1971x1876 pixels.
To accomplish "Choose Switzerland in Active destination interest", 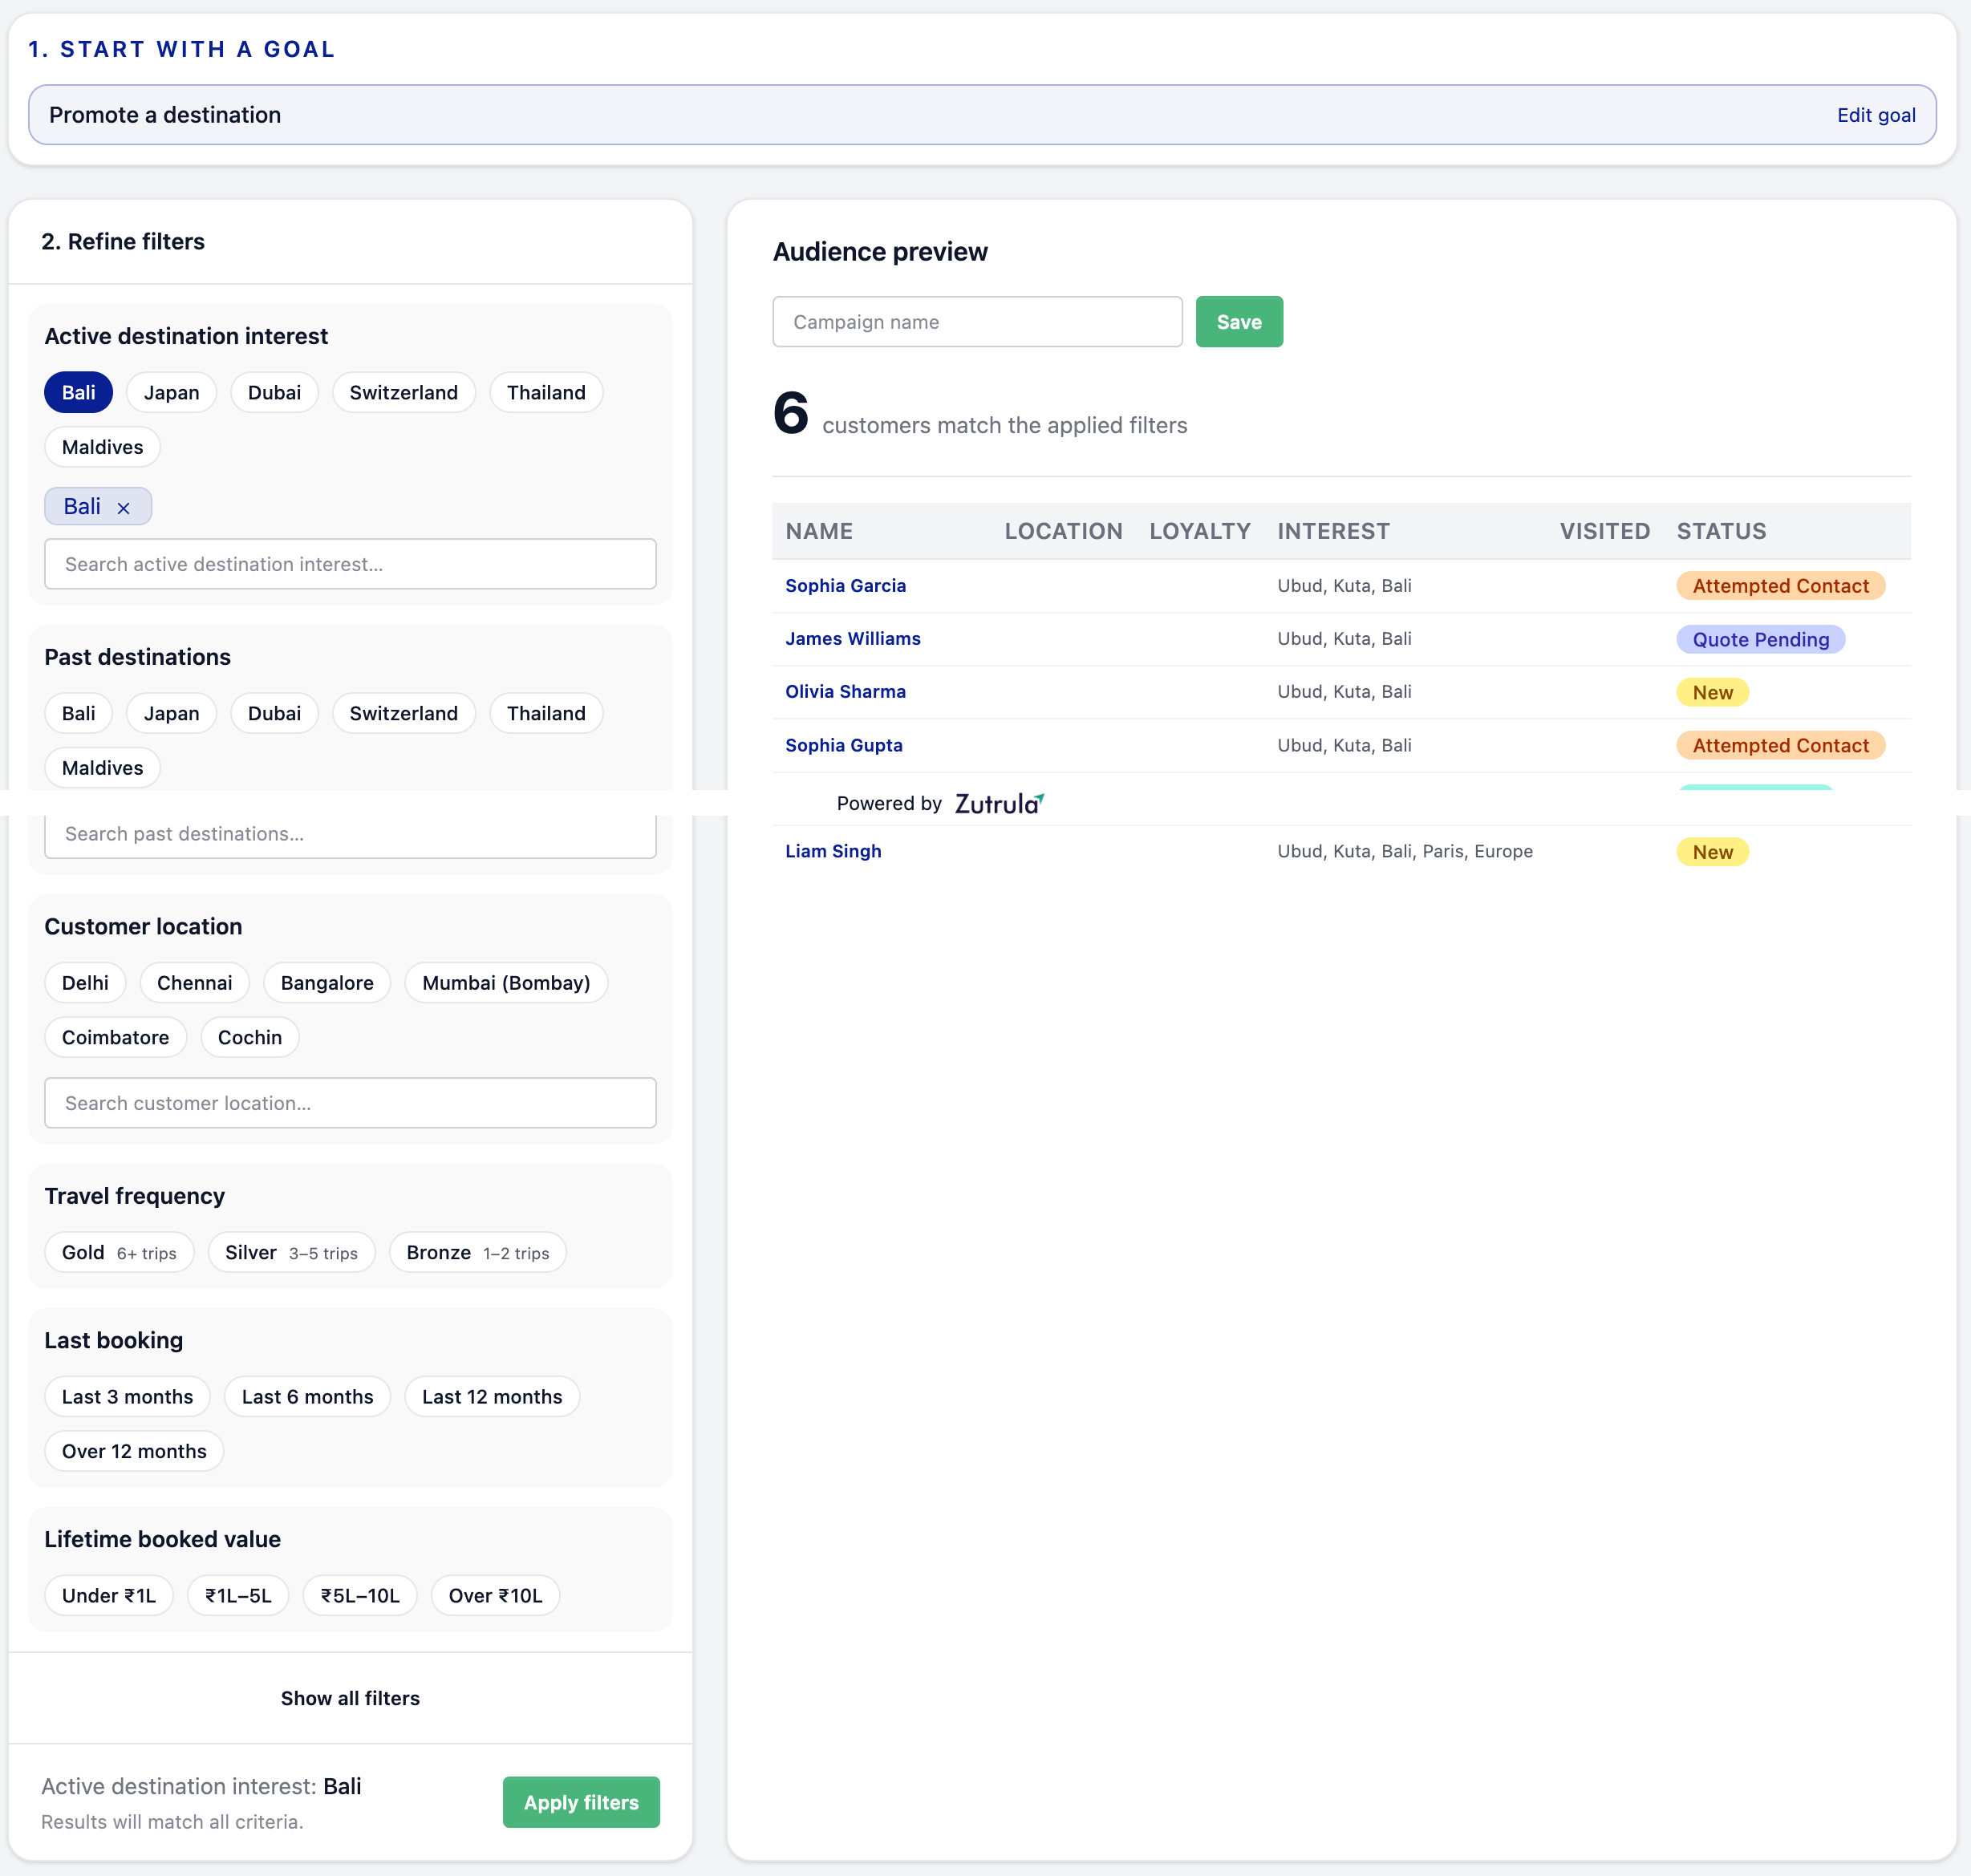I will [x=403, y=392].
